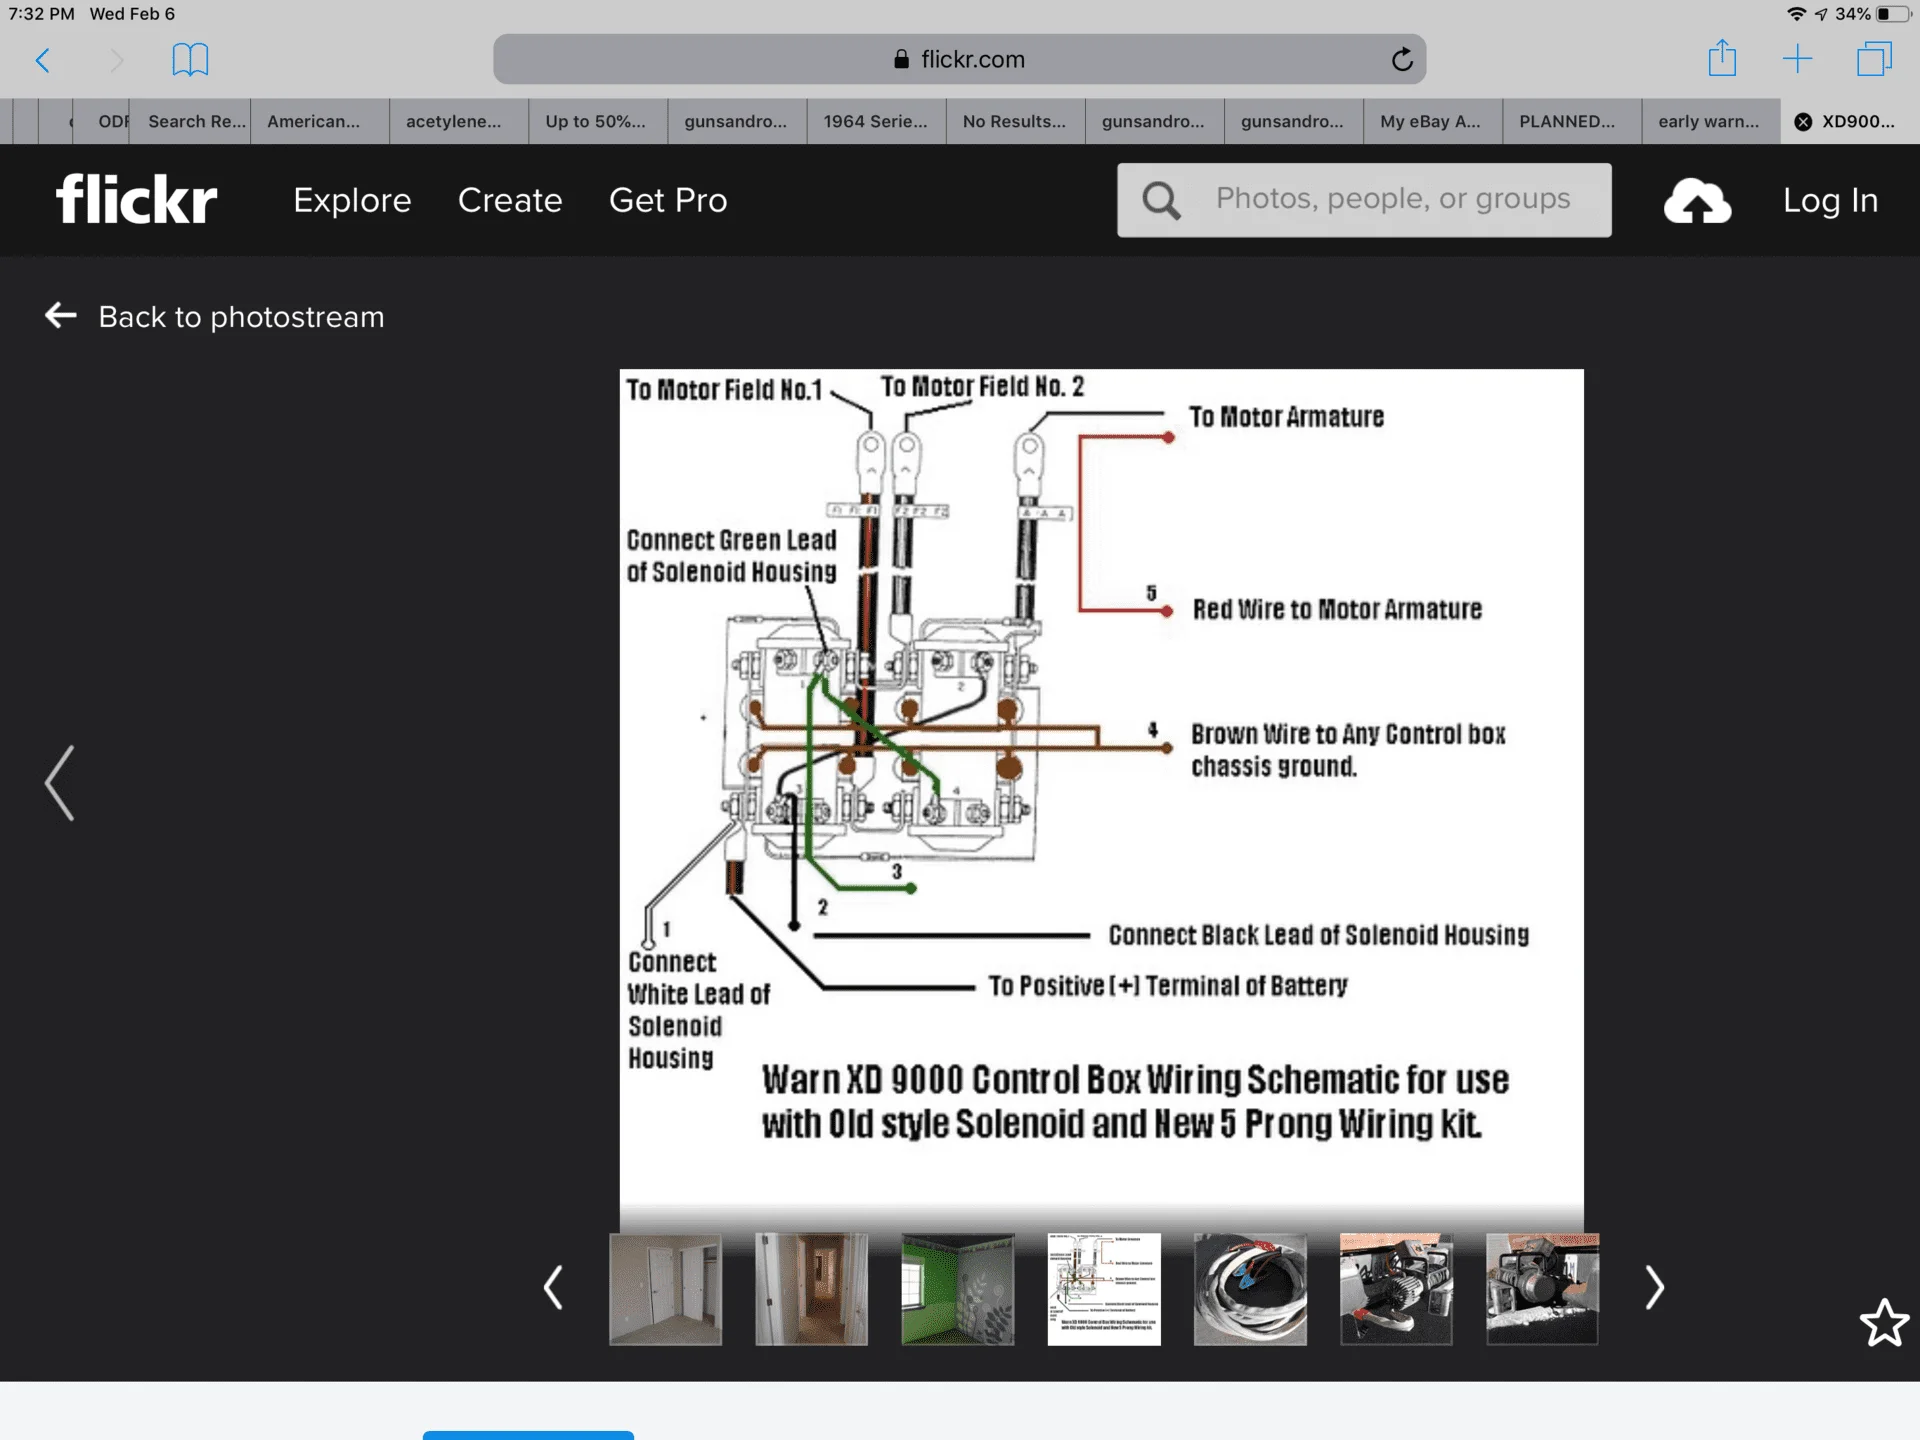Tap the Wi-Fi status icon
Screen dimensions: 1920x1440
point(1796,14)
